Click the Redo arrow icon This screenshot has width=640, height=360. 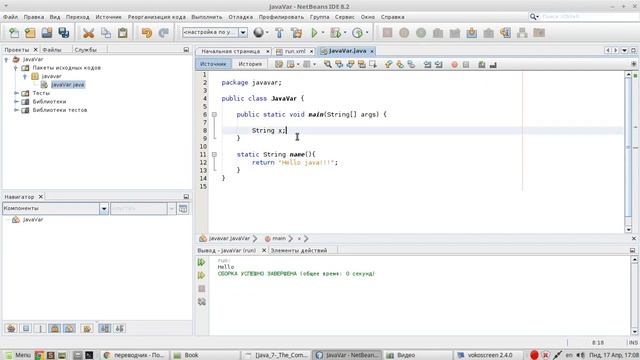pos(164,33)
